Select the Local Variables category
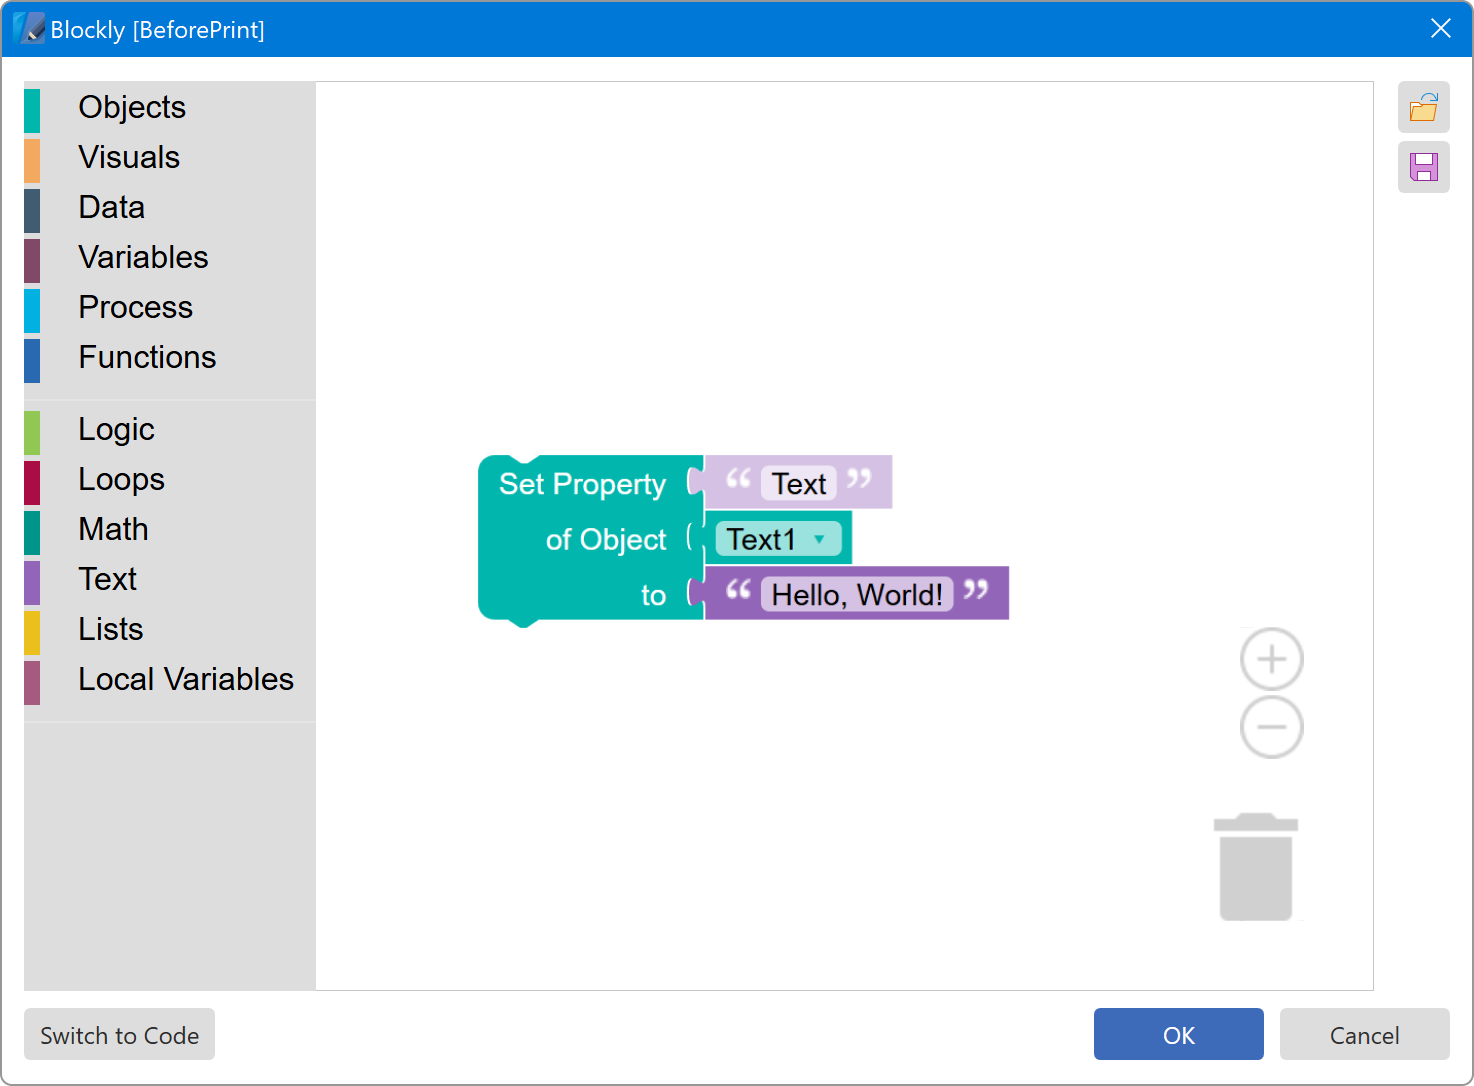Screen dimensions: 1474x1086 tap(185, 679)
